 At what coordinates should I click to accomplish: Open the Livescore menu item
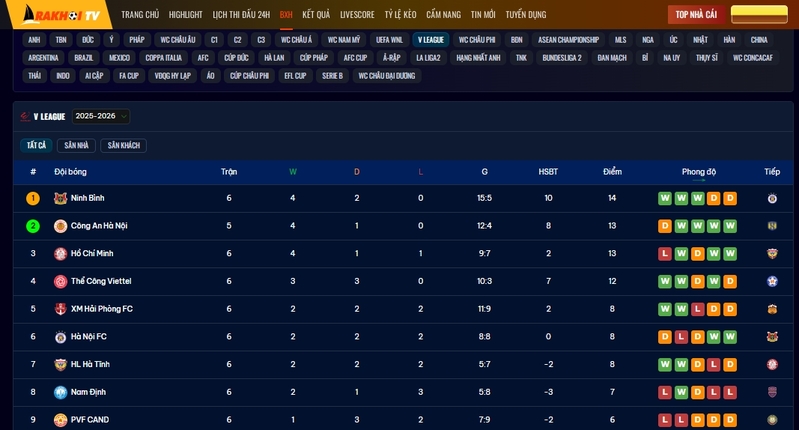pyautogui.click(x=357, y=15)
